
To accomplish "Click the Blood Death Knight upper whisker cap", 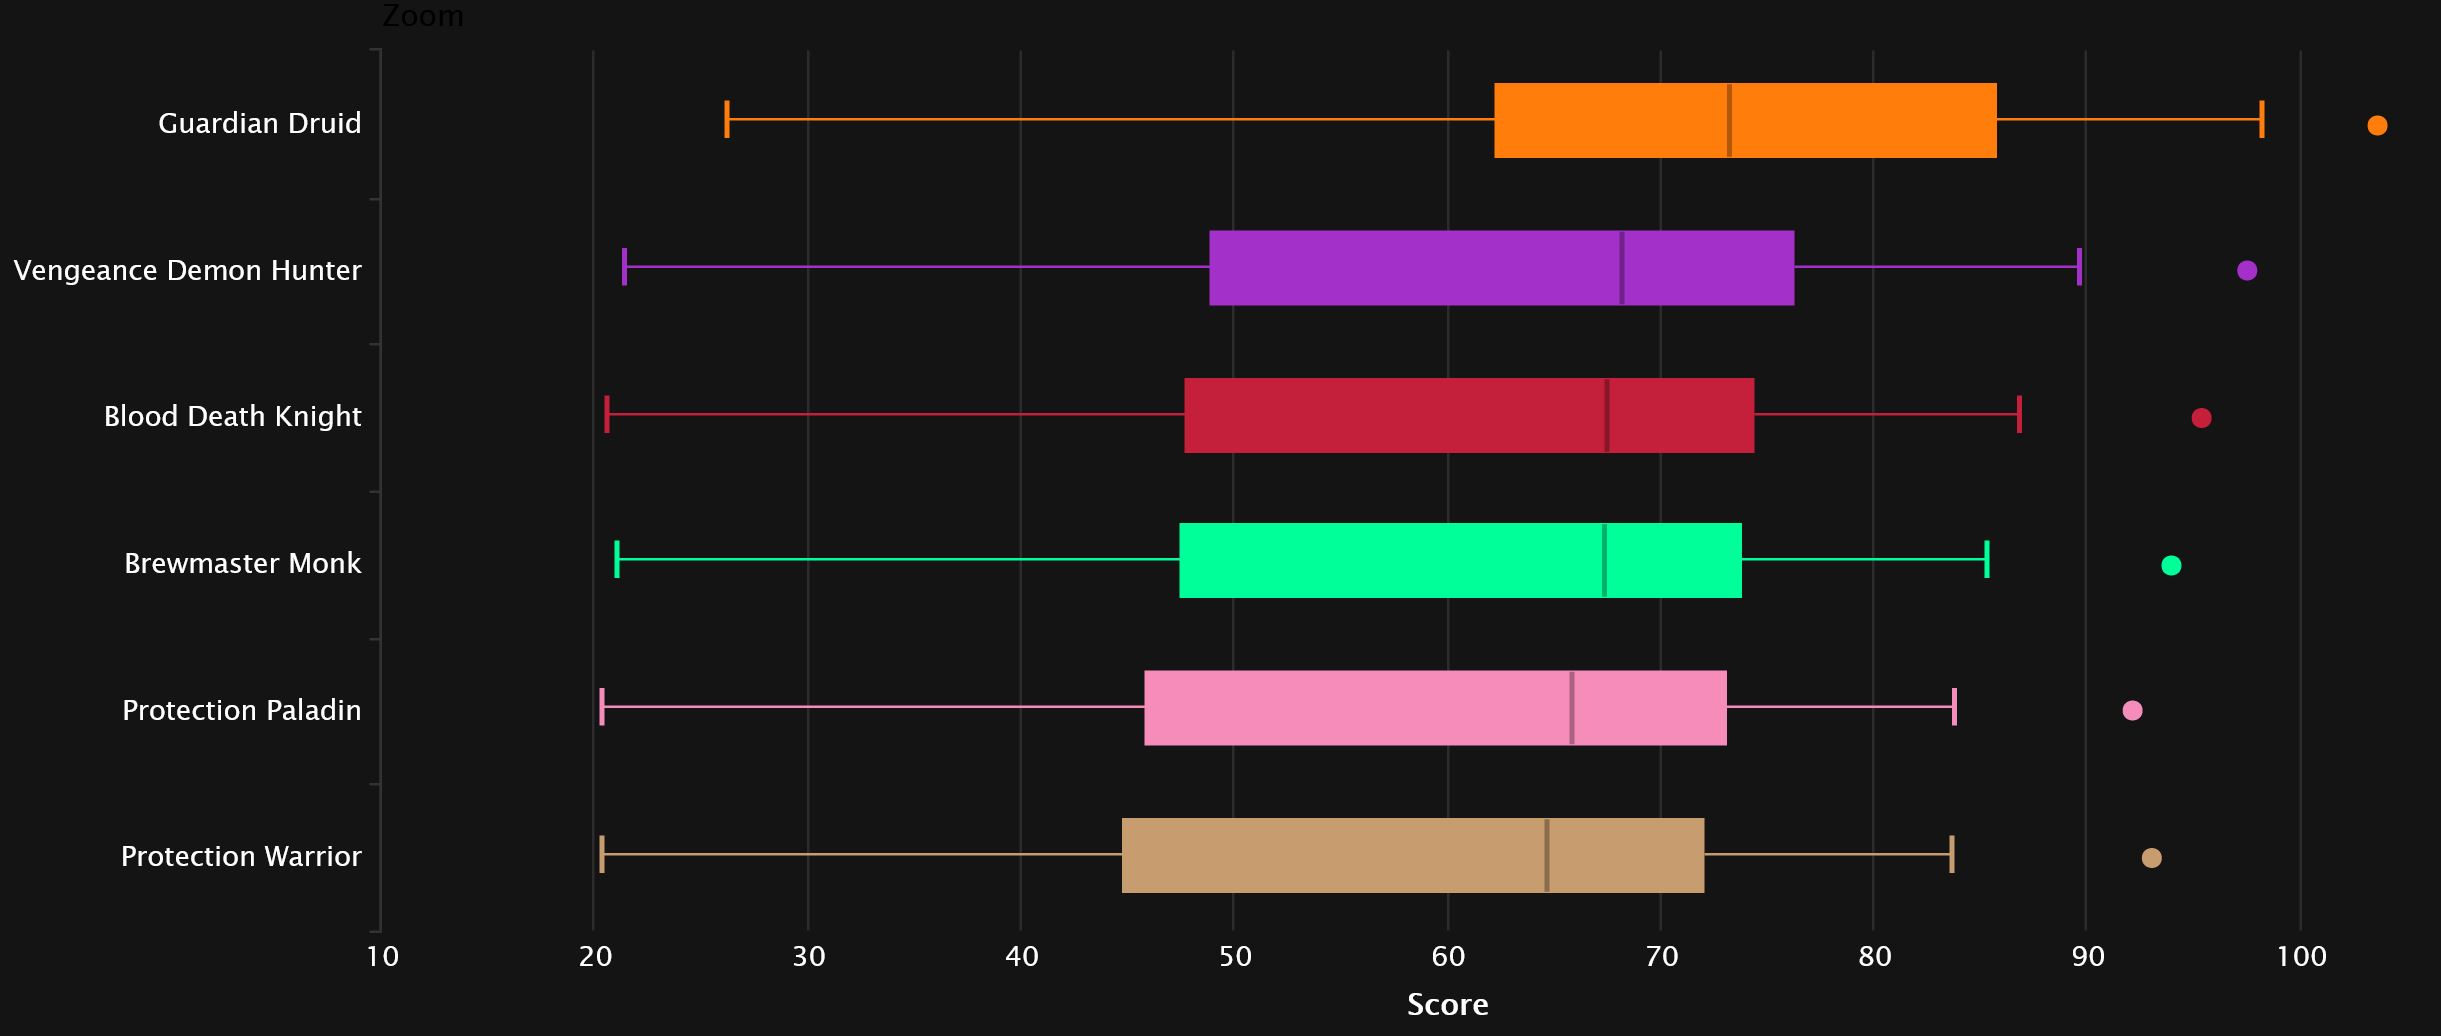I will coord(2020,415).
